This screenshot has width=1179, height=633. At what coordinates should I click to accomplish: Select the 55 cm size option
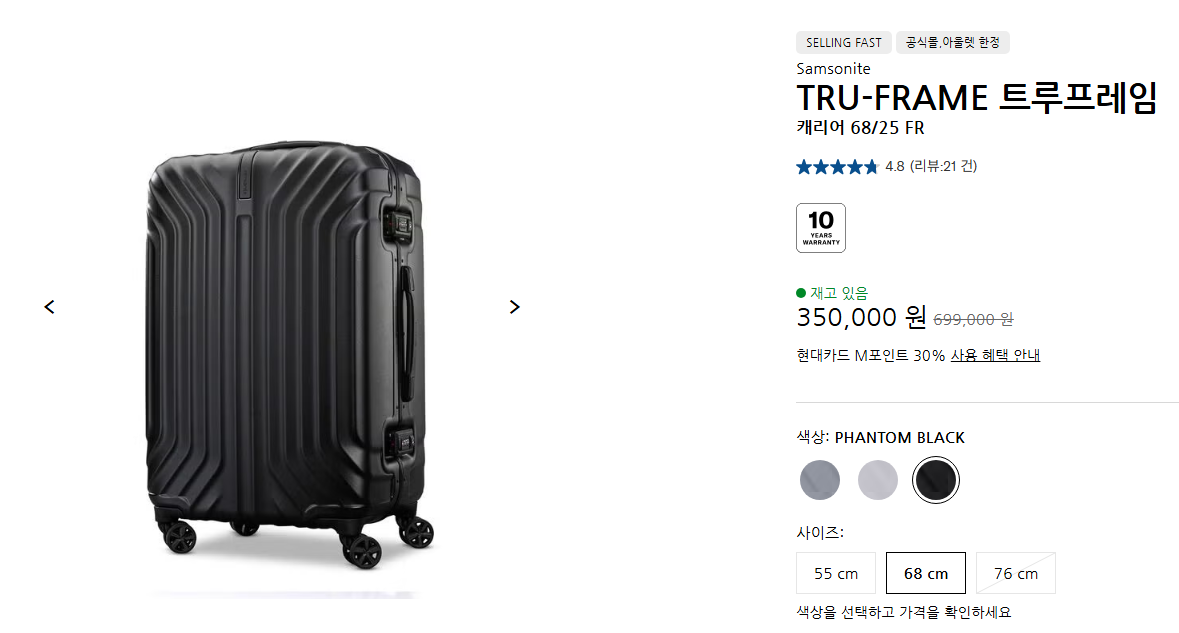tap(835, 573)
